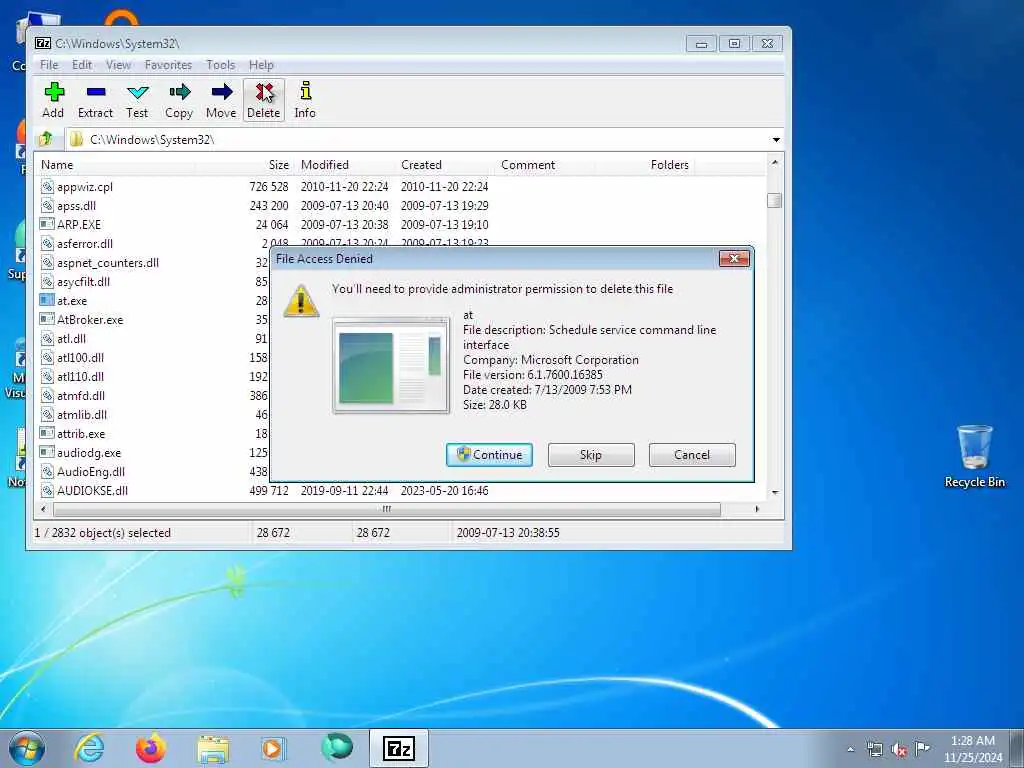This screenshot has width=1024, height=768.
Task: Click the file list scroll down arrow
Action: coord(775,493)
